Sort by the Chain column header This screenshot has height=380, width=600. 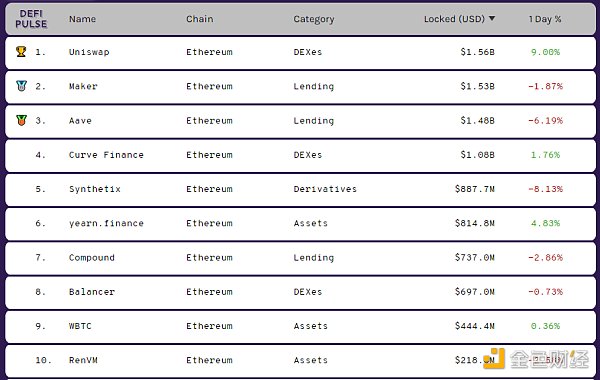[199, 19]
